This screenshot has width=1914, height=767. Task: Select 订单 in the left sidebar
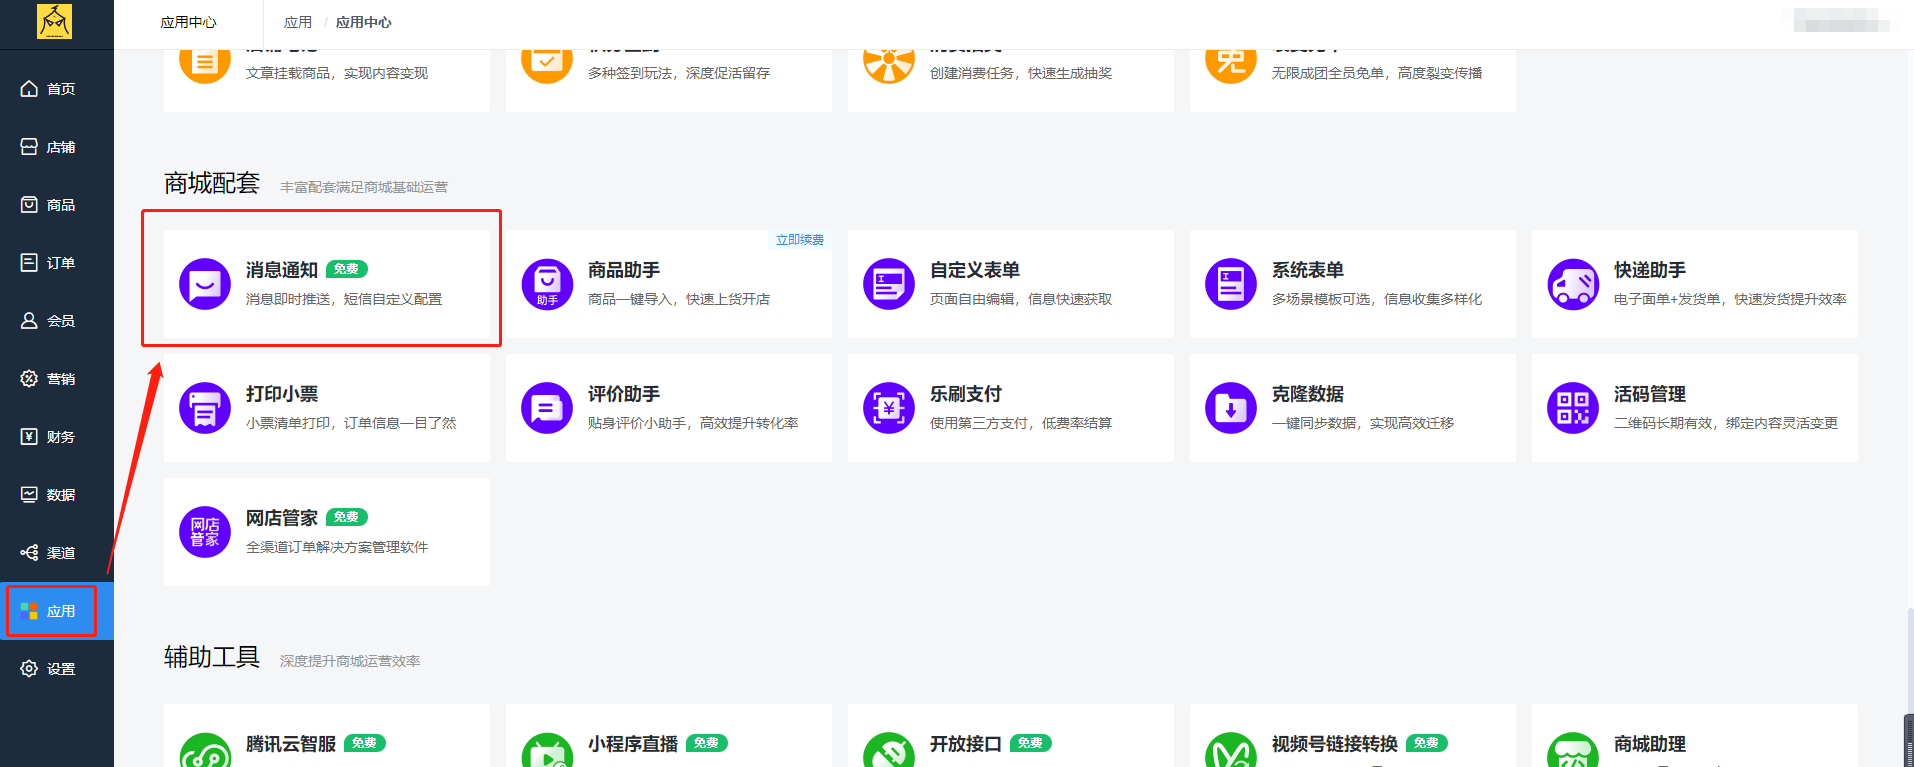point(57,263)
